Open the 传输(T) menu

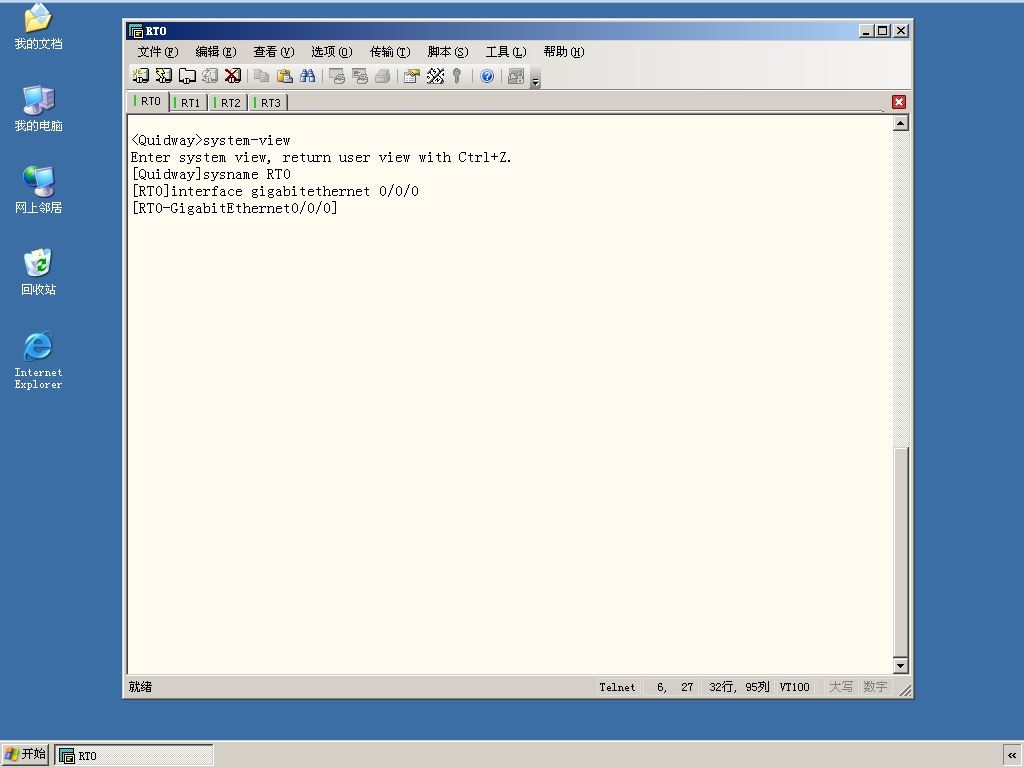(x=390, y=52)
